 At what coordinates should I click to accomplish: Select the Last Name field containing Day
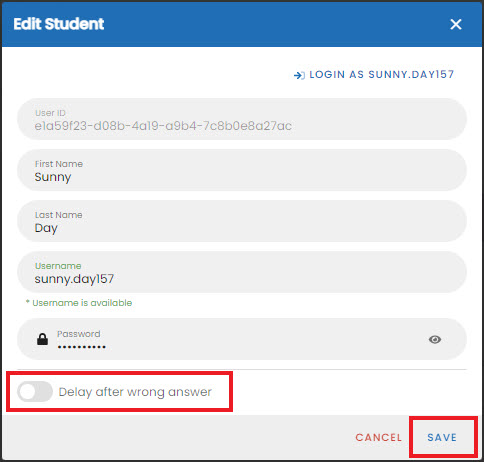click(x=242, y=221)
